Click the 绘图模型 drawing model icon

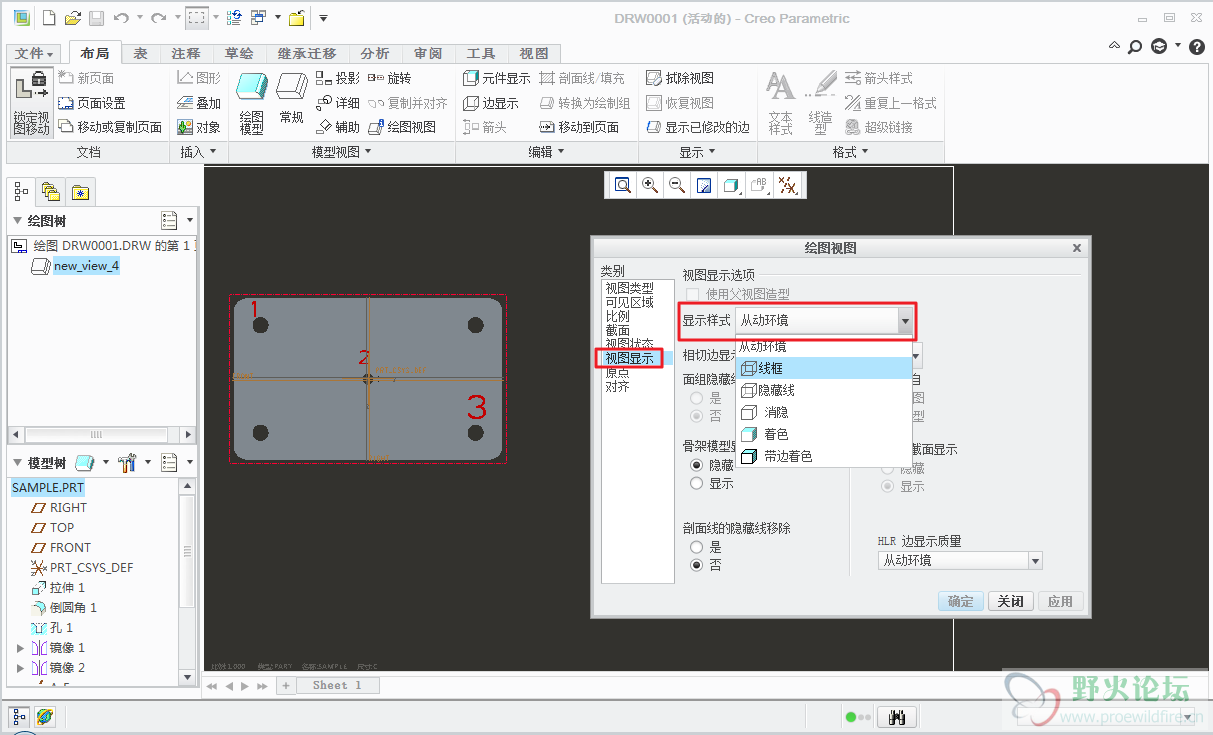252,103
